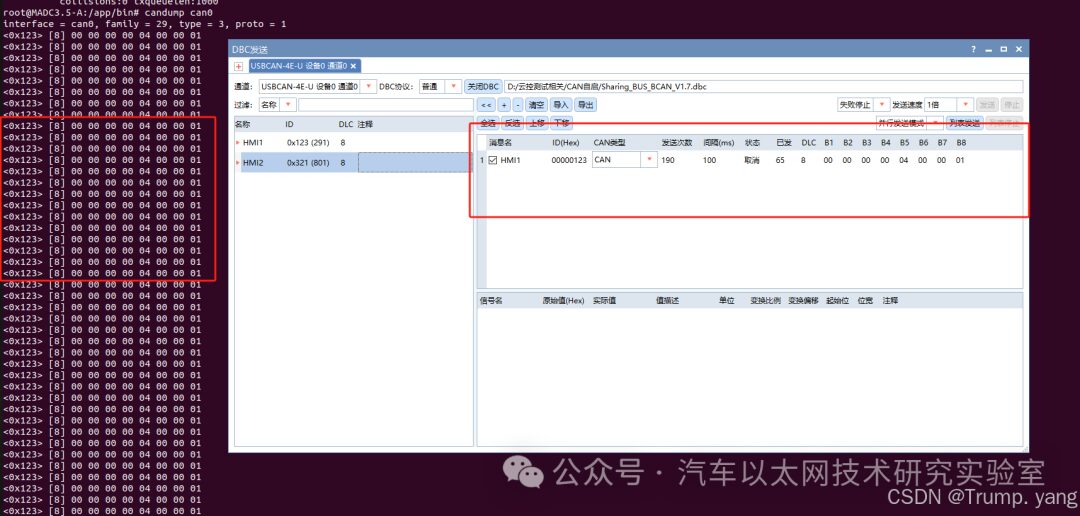This screenshot has width=1080, height=516.
Task: Click the B5 byte value 04
Action: click(904, 160)
